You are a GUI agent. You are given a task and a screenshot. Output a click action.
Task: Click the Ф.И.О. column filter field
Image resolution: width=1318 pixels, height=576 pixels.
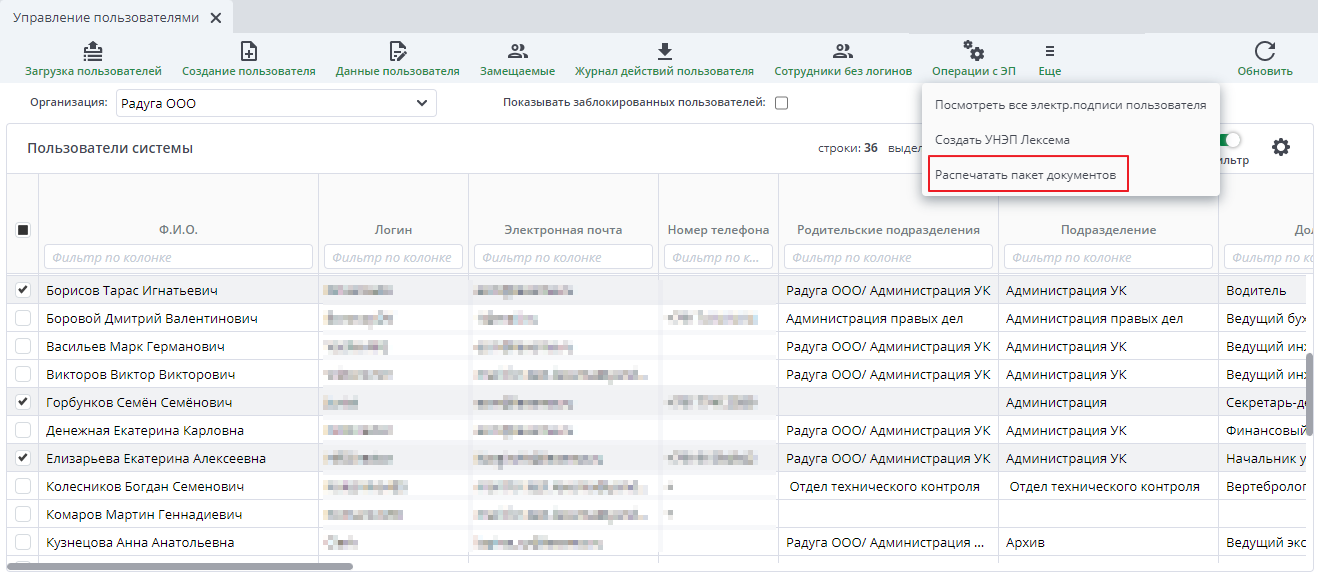[x=178, y=257]
